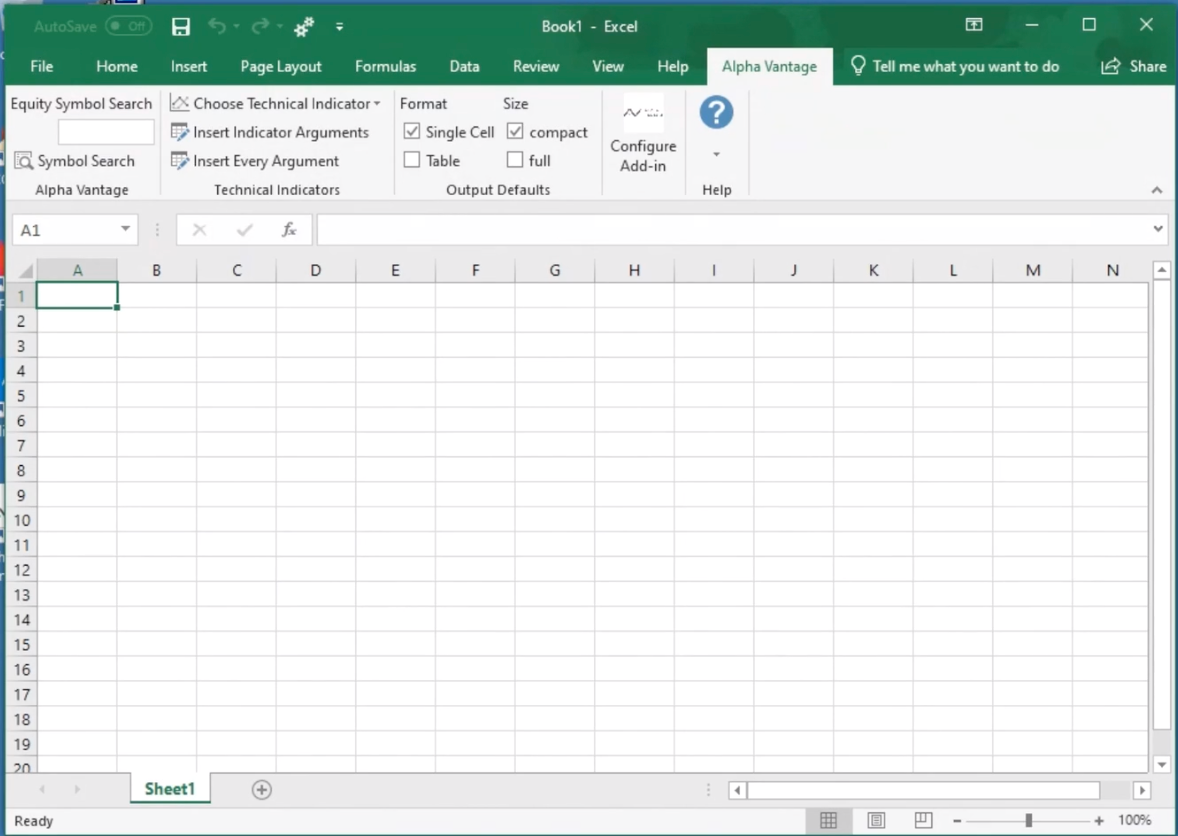
Task: Toggle AutoSave switch
Action: click(x=128, y=26)
